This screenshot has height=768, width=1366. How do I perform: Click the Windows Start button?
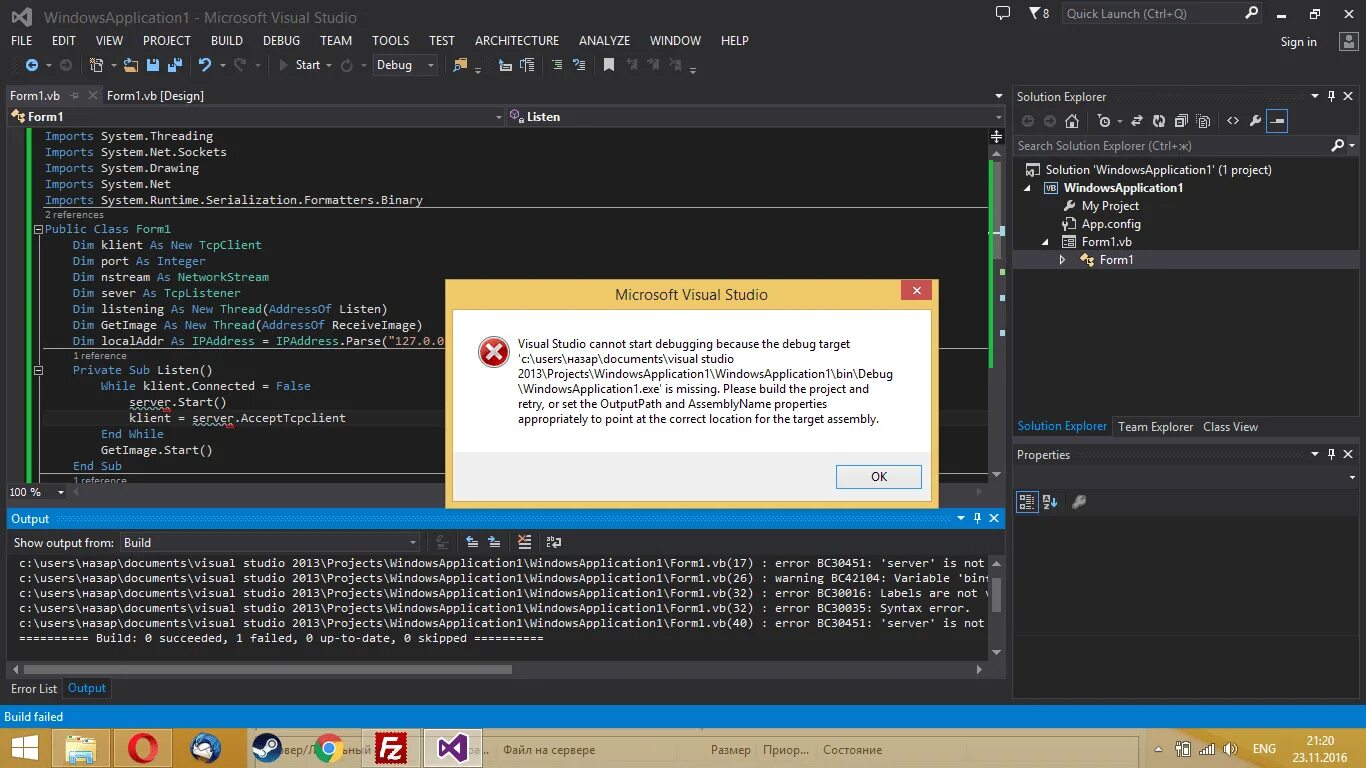point(25,748)
